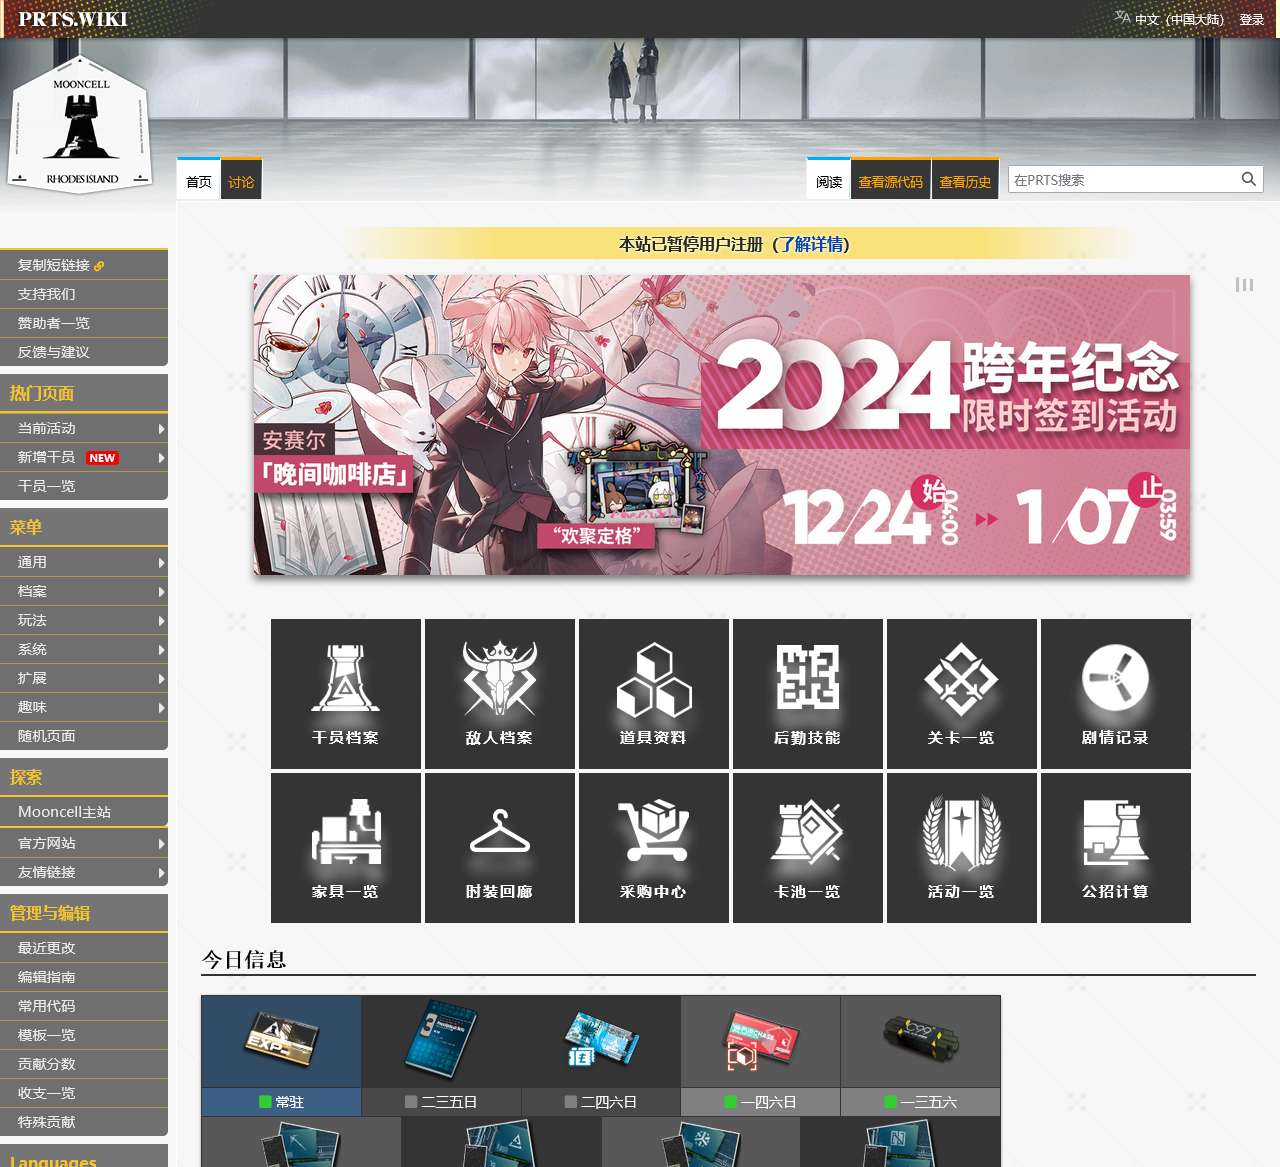This screenshot has height=1167, width=1280.
Task: Click the PRTS.WIKI site title
Action: pos(73,19)
